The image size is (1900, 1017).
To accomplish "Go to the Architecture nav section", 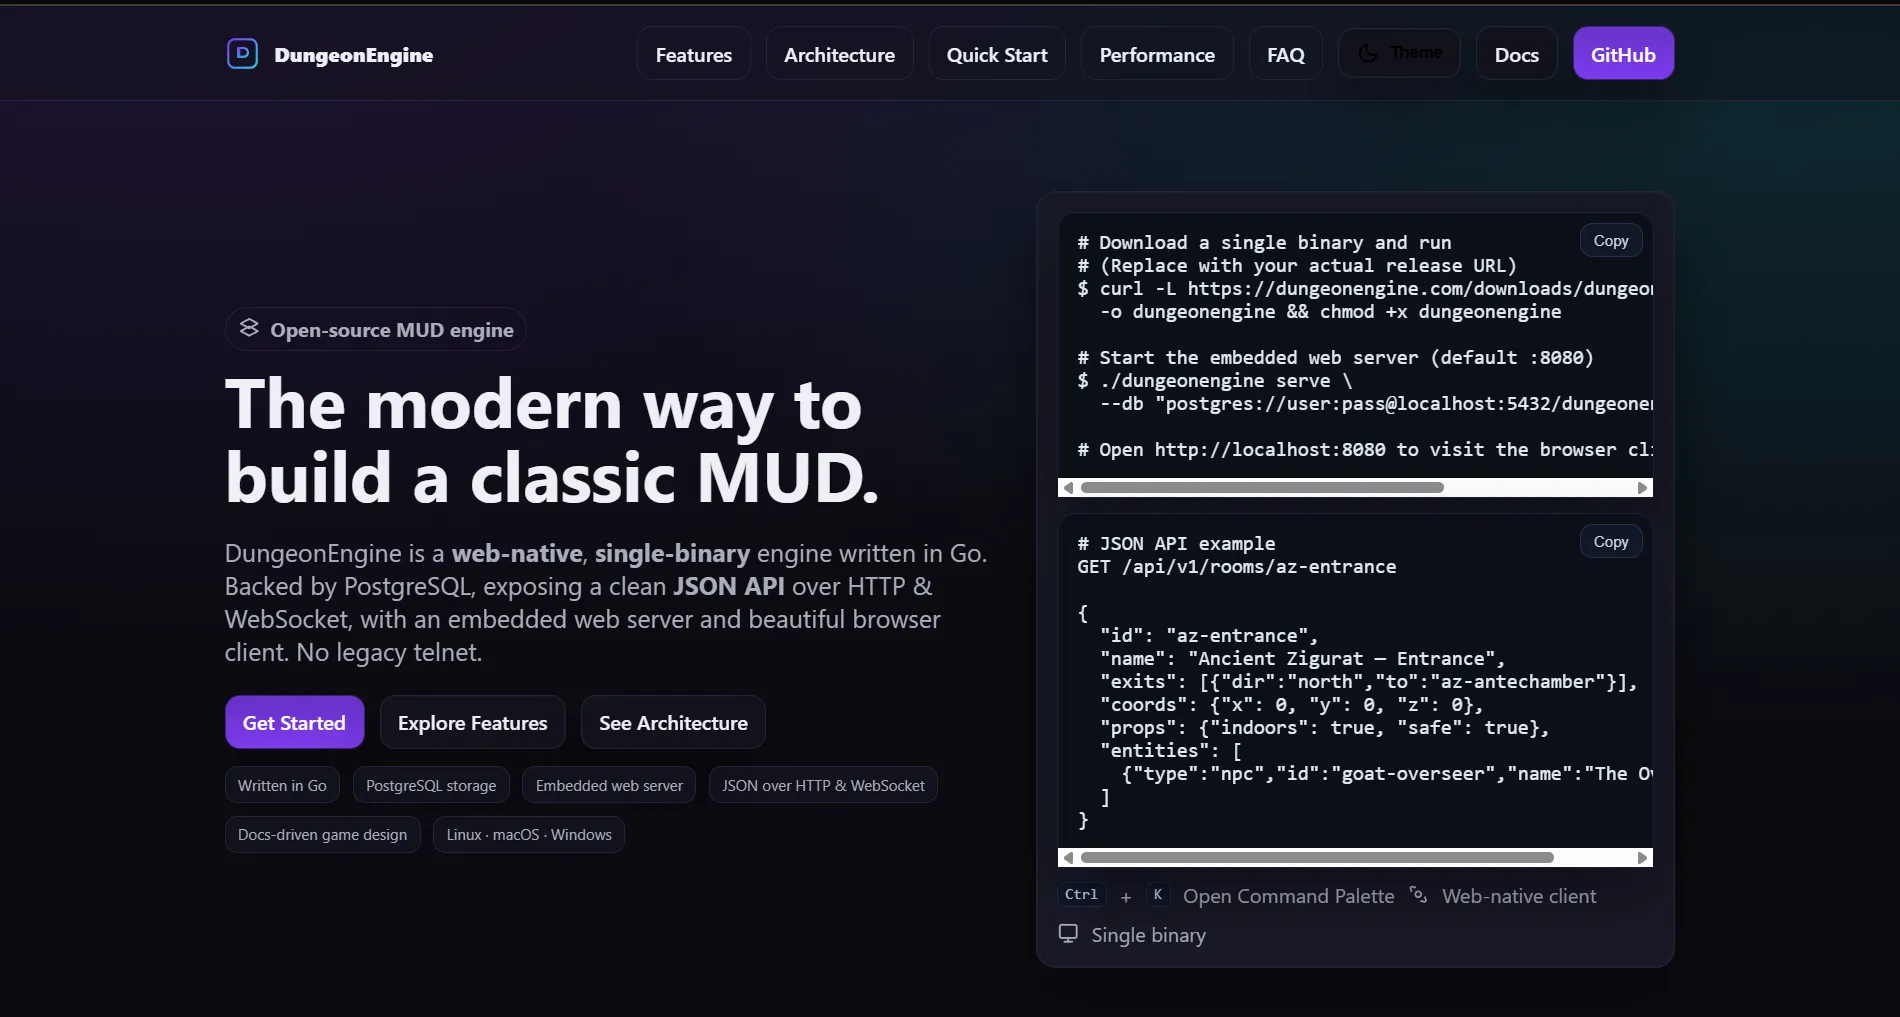I will point(839,54).
